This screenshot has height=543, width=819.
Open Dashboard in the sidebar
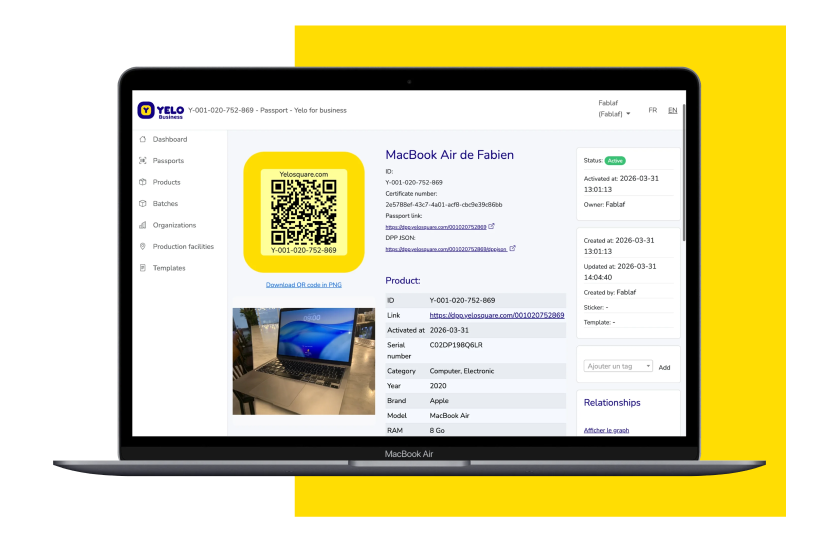pos(170,139)
